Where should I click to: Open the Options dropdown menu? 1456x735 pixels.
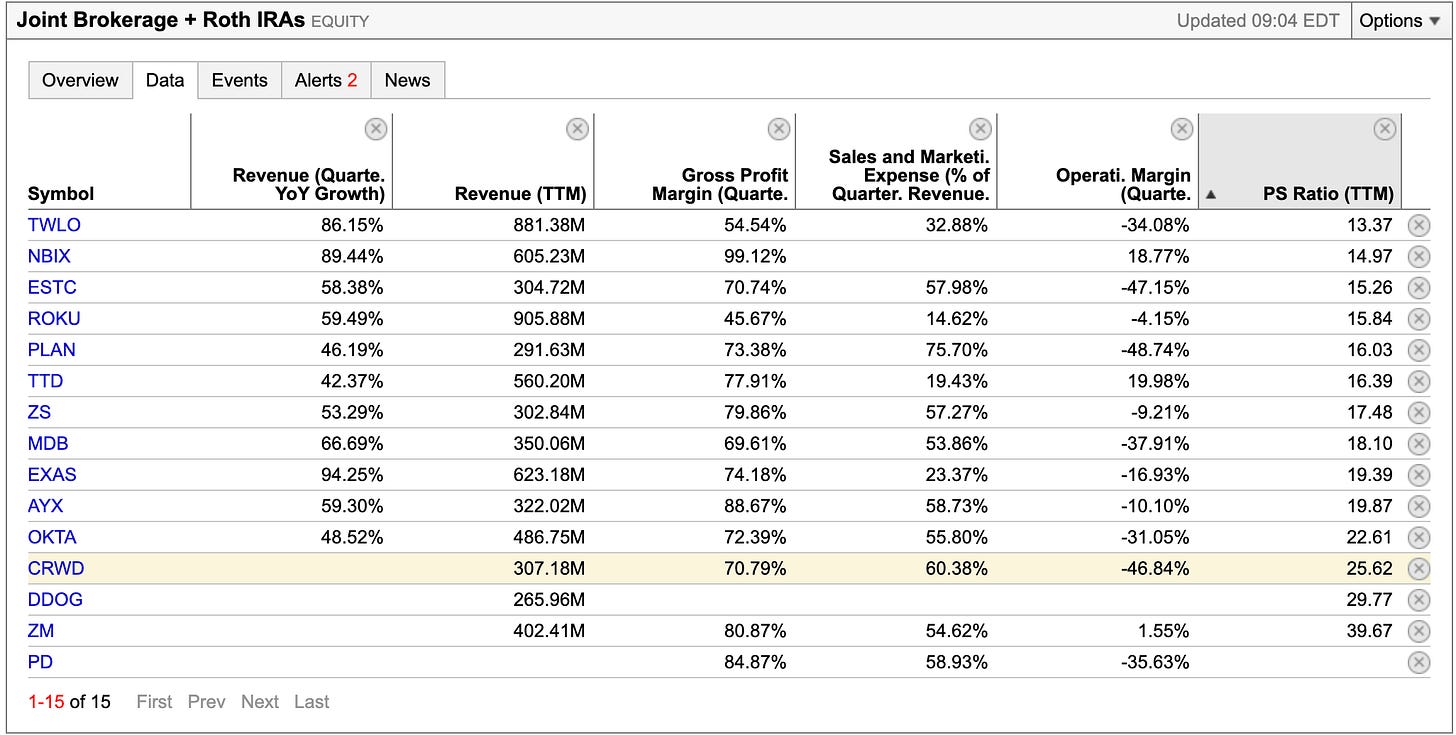(x=1399, y=21)
